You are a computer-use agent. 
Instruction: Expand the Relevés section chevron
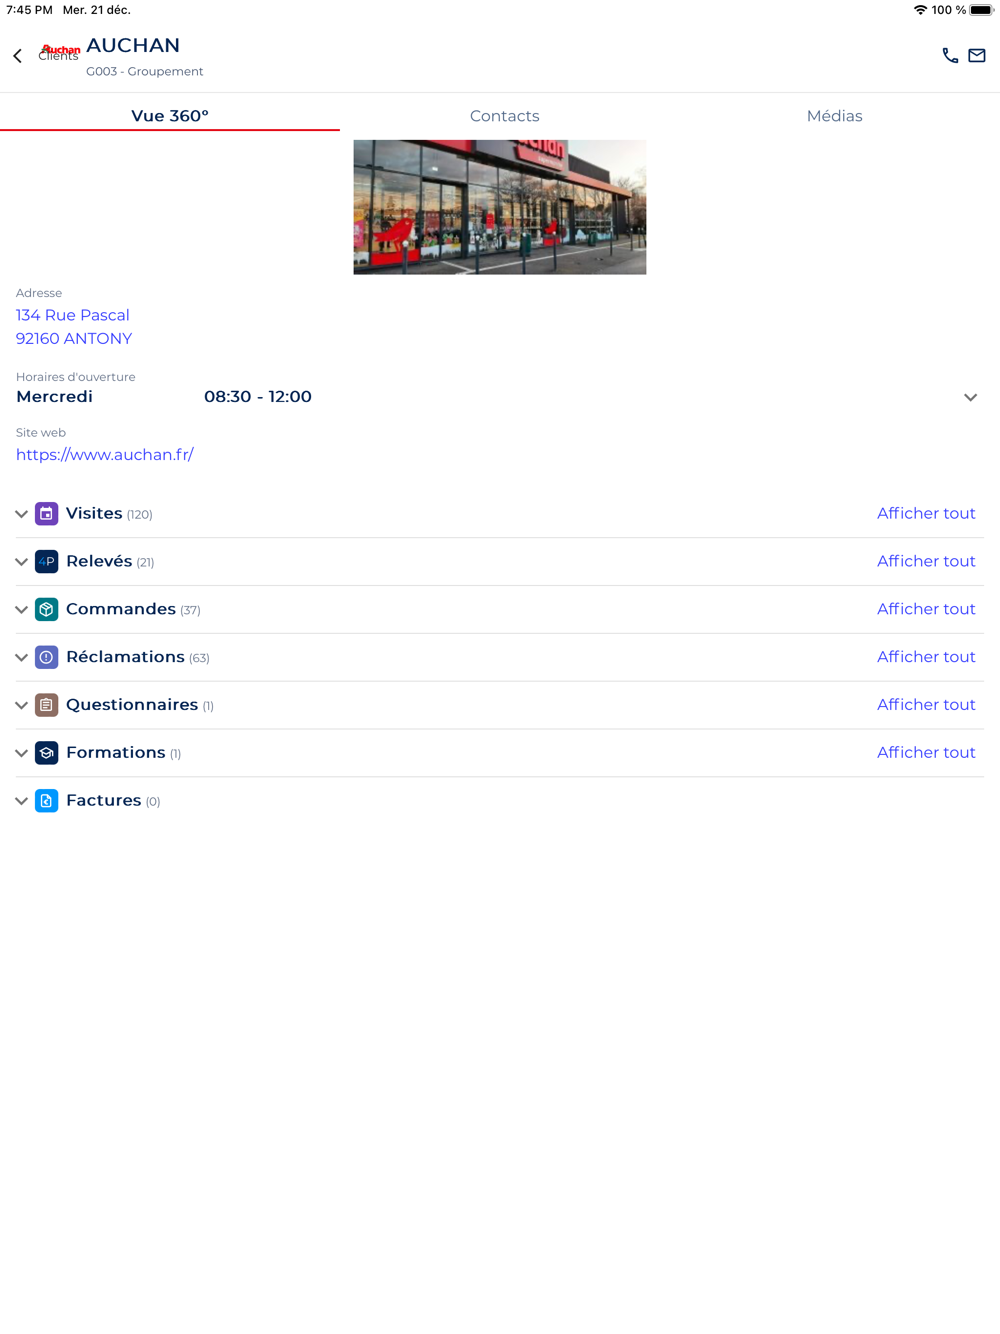point(21,562)
